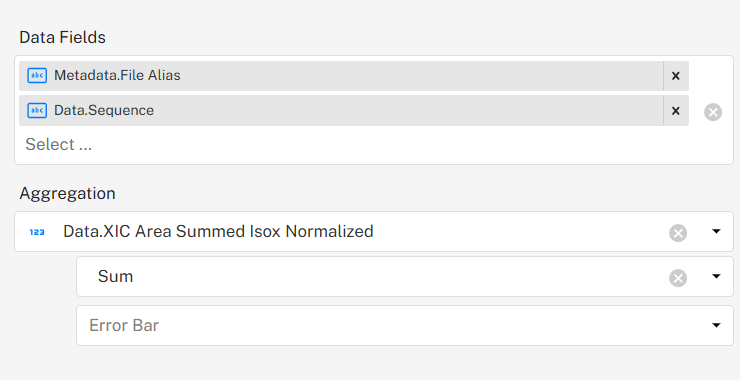Screen dimensions: 740x380
Task: Clear the Data.XIC Area Summed aggregation field
Action: pos(678,233)
